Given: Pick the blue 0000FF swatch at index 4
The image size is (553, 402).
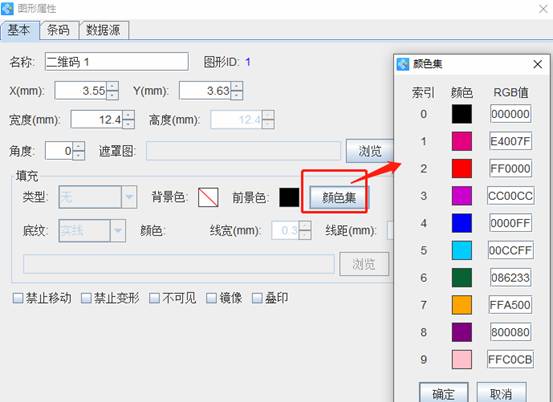Looking at the screenshot, I should 462,223.
